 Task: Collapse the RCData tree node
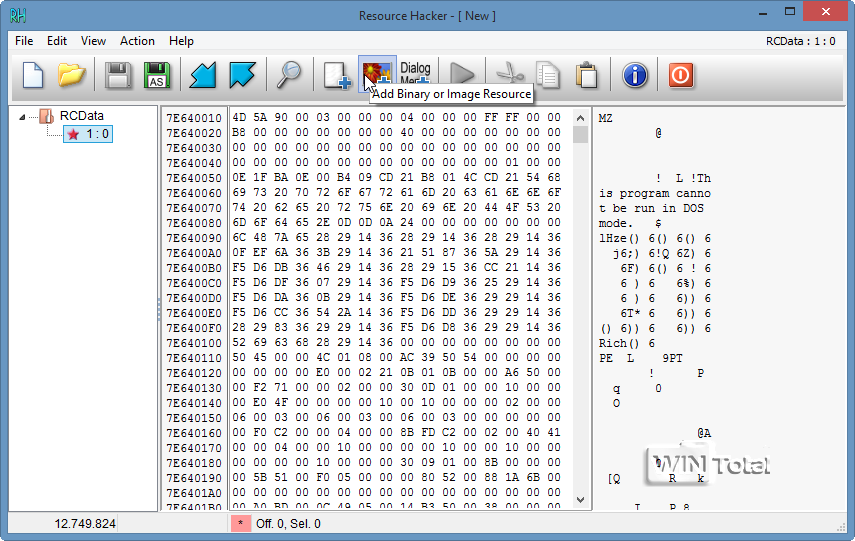pos(22,117)
